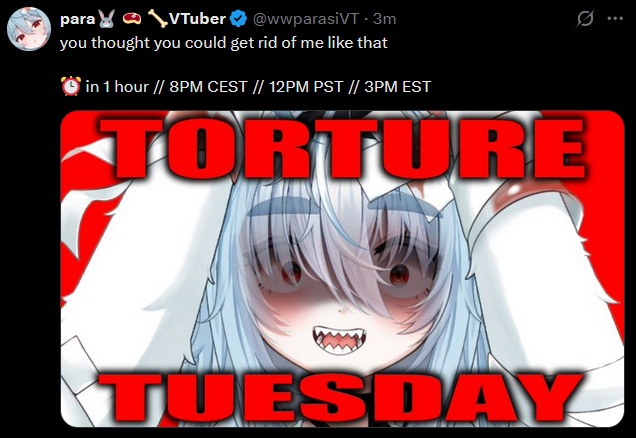636x438 pixels.
Task: Open the three-dot more options menu
Action: [615, 19]
